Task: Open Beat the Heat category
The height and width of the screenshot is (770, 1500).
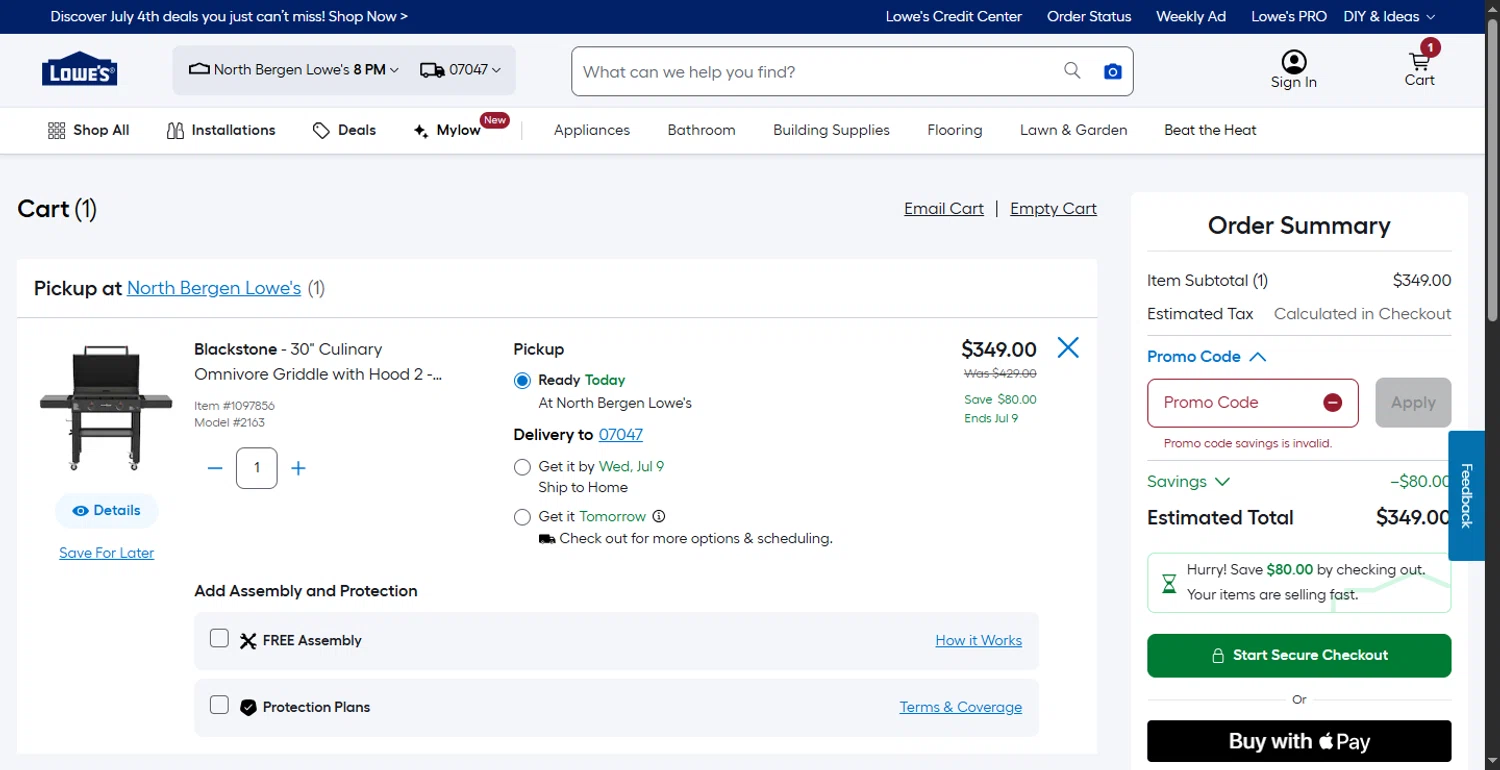Action: pos(1210,130)
